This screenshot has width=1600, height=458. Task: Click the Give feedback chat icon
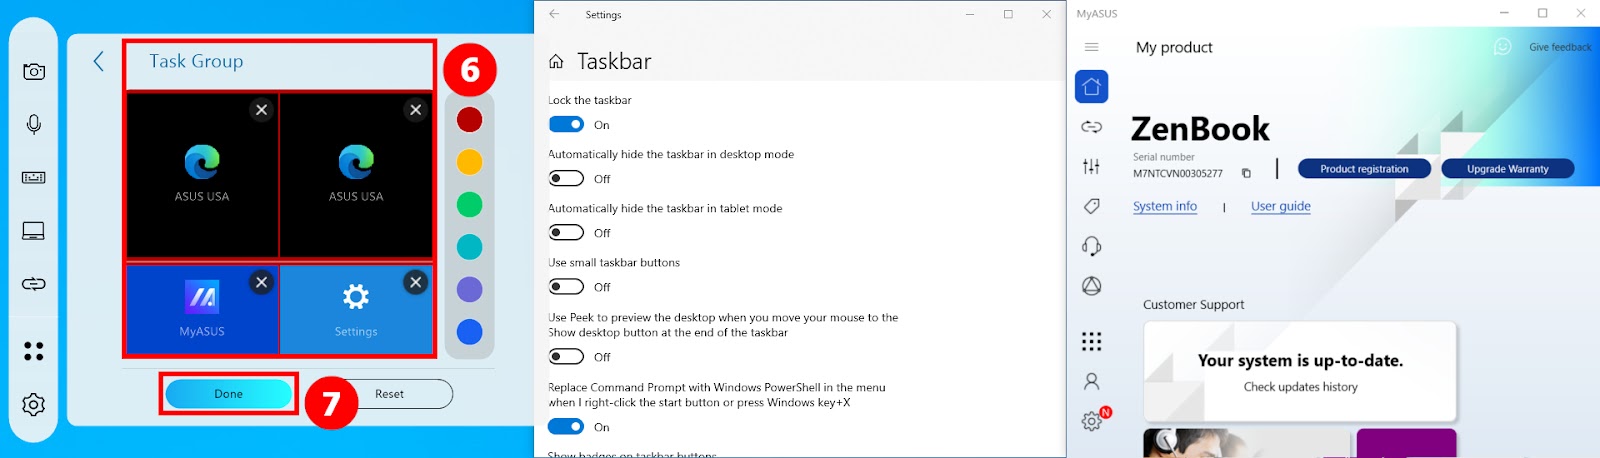tap(1502, 47)
